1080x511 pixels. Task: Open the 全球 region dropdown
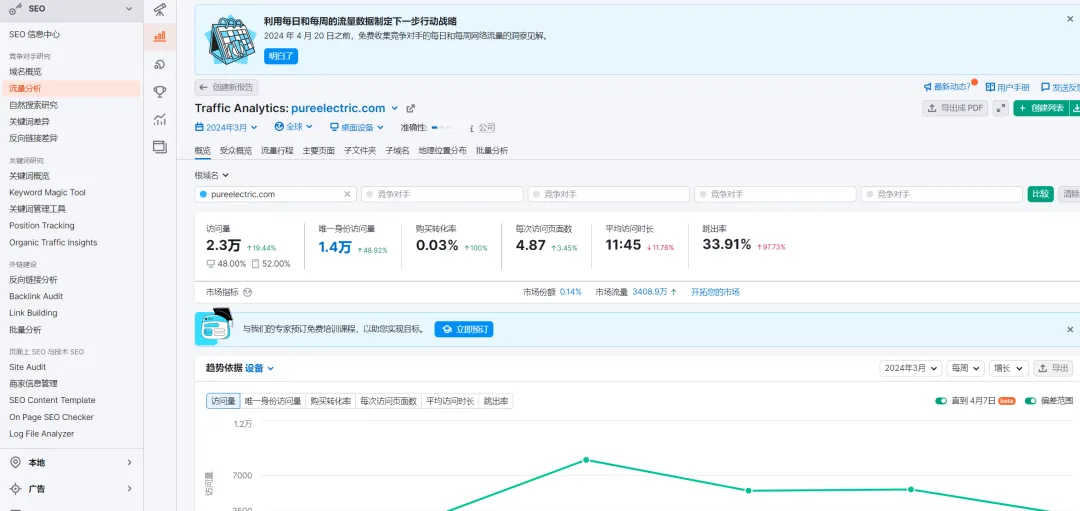click(293, 127)
